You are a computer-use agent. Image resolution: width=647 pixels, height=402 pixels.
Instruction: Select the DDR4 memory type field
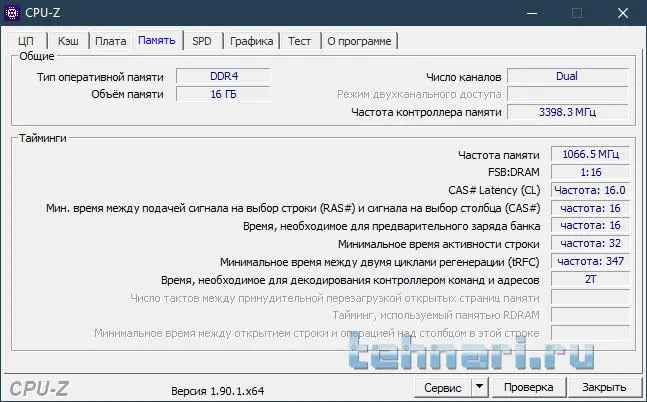click(x=223, y=76)
